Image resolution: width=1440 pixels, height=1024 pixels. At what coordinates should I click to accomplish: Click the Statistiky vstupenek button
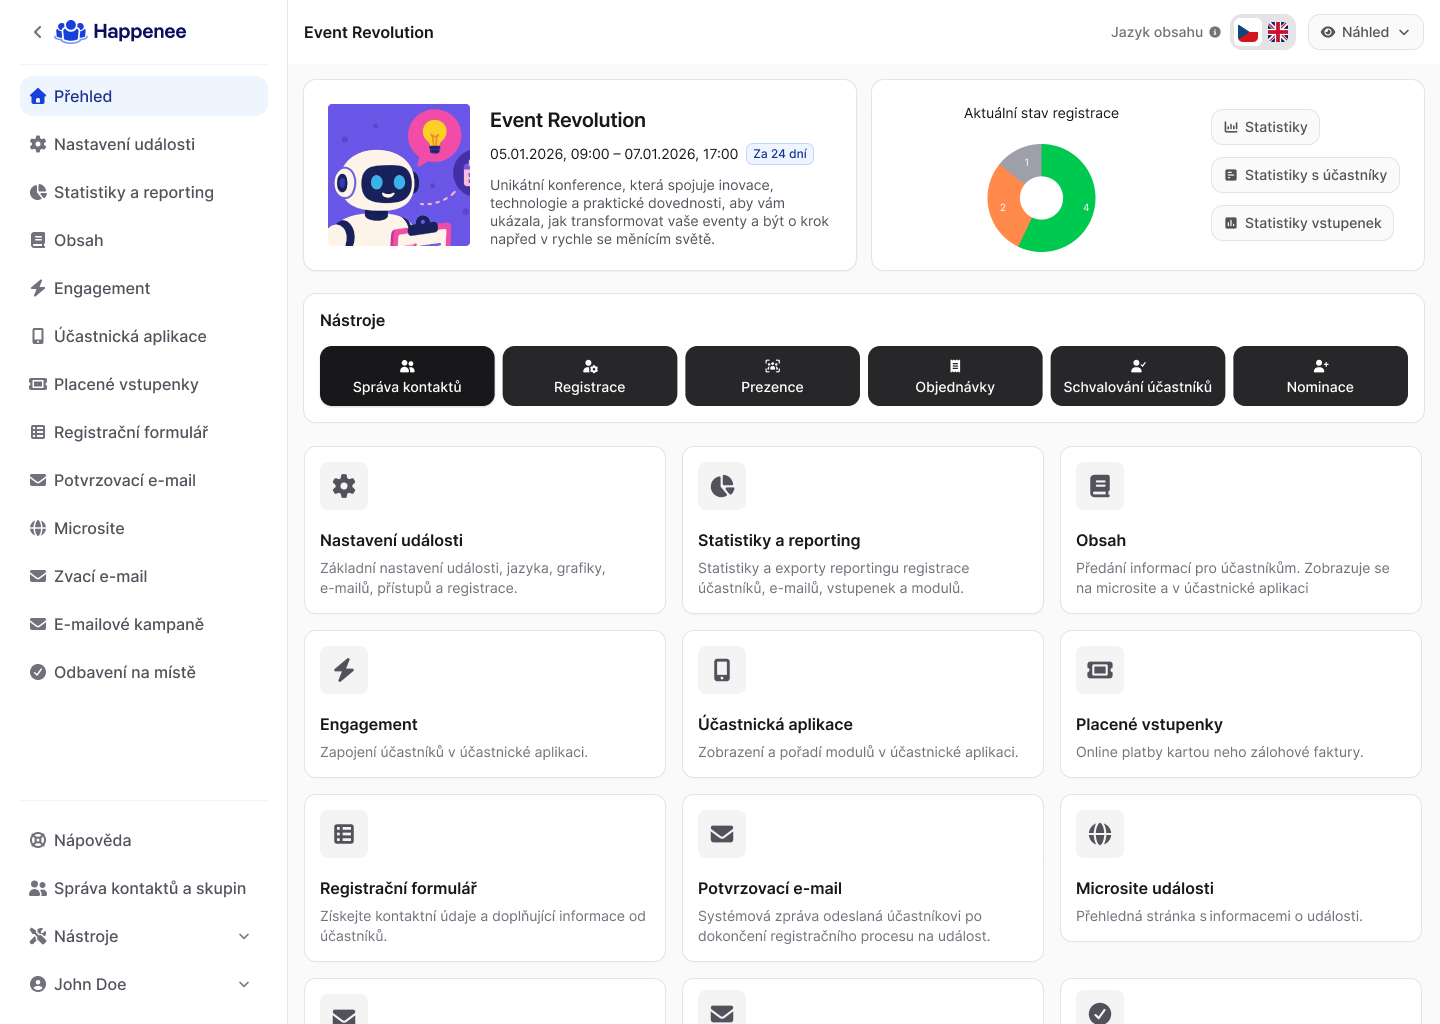[1302, 223]
